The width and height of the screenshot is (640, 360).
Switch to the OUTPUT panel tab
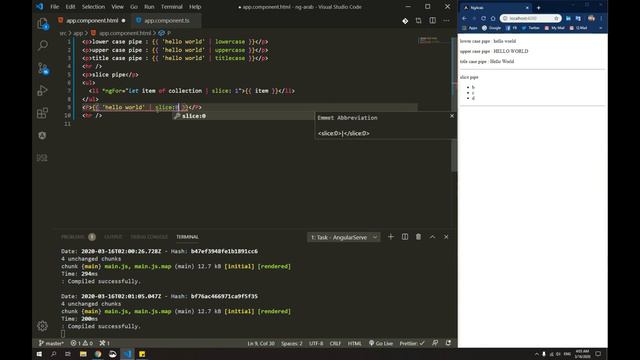(x=113, y=237)
